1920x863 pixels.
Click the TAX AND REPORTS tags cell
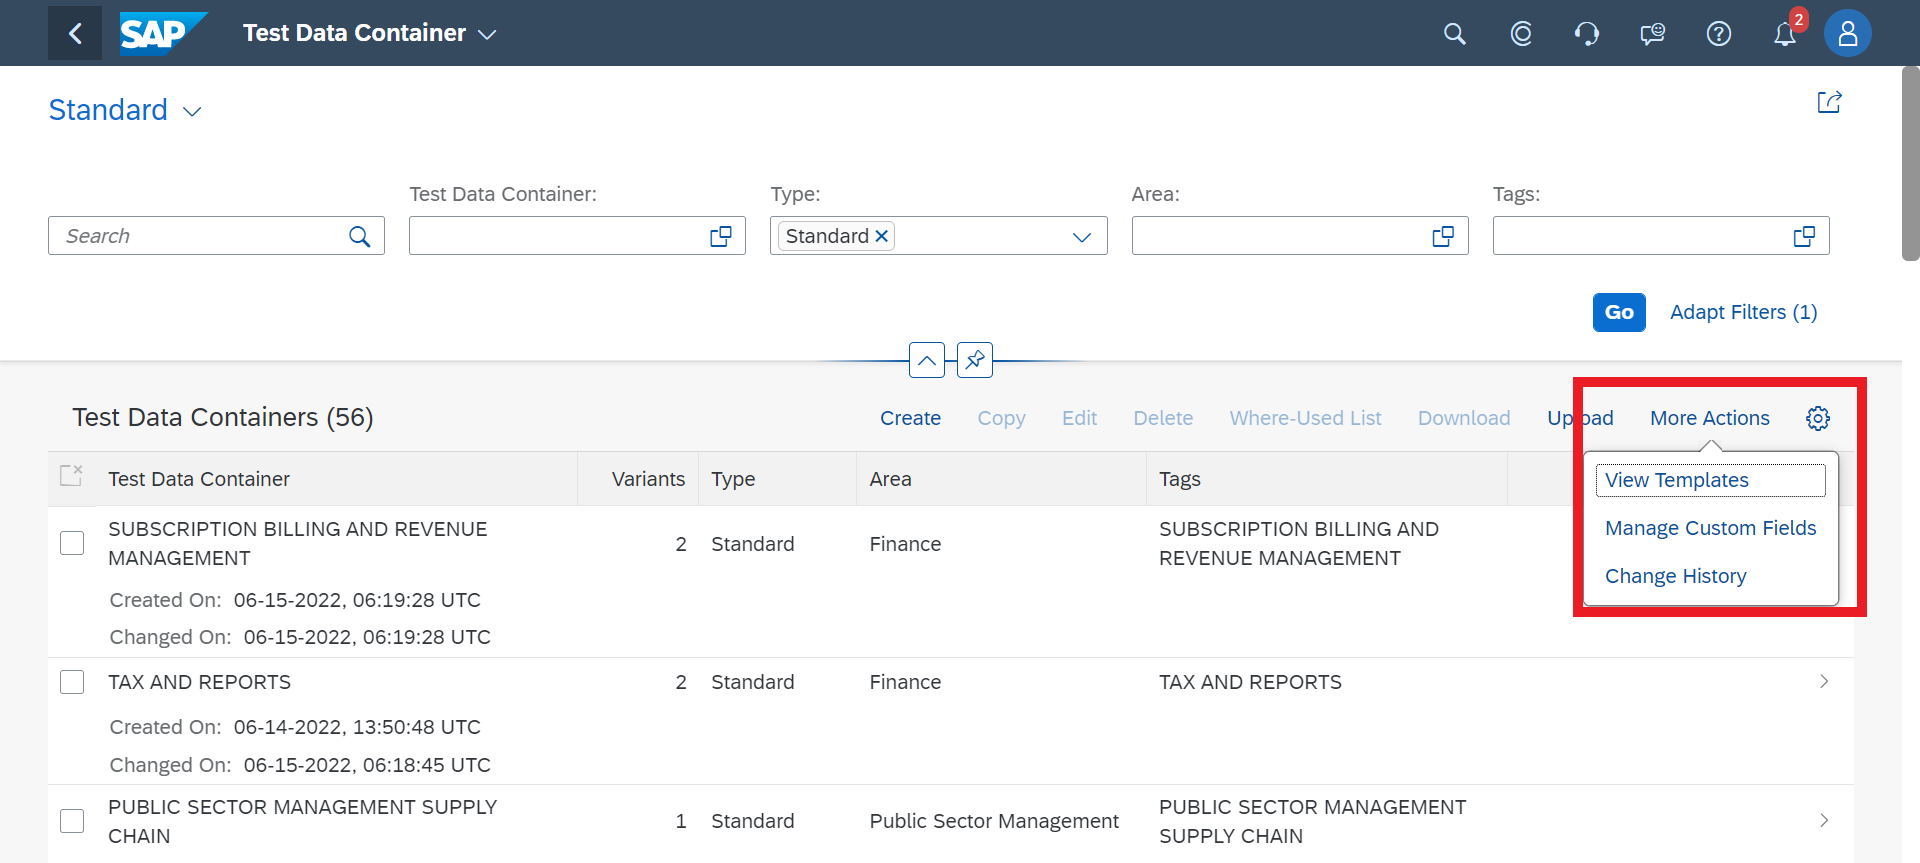(x=1250, y=682)
